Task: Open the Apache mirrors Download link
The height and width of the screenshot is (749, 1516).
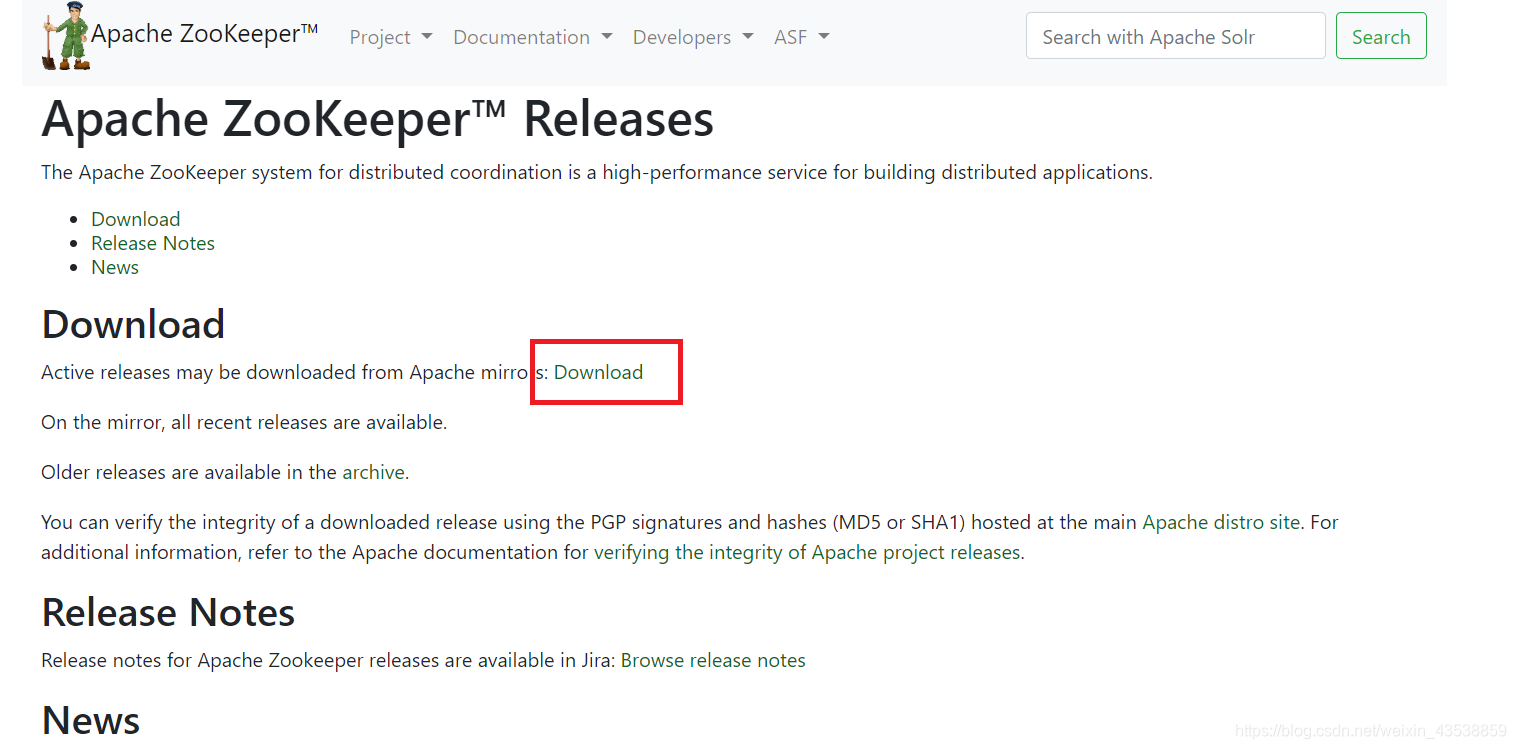Action: pyautogui.click(x=598, y=372)
